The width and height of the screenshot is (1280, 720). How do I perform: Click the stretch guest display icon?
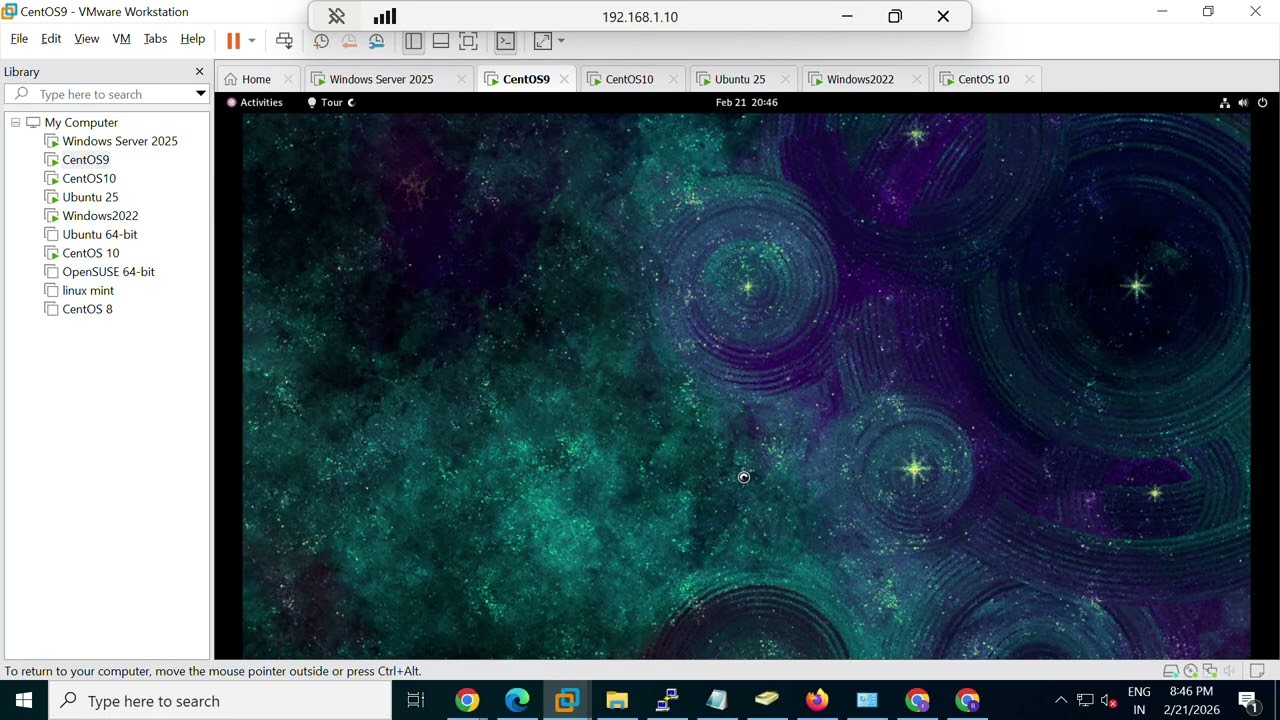[542, 41]
